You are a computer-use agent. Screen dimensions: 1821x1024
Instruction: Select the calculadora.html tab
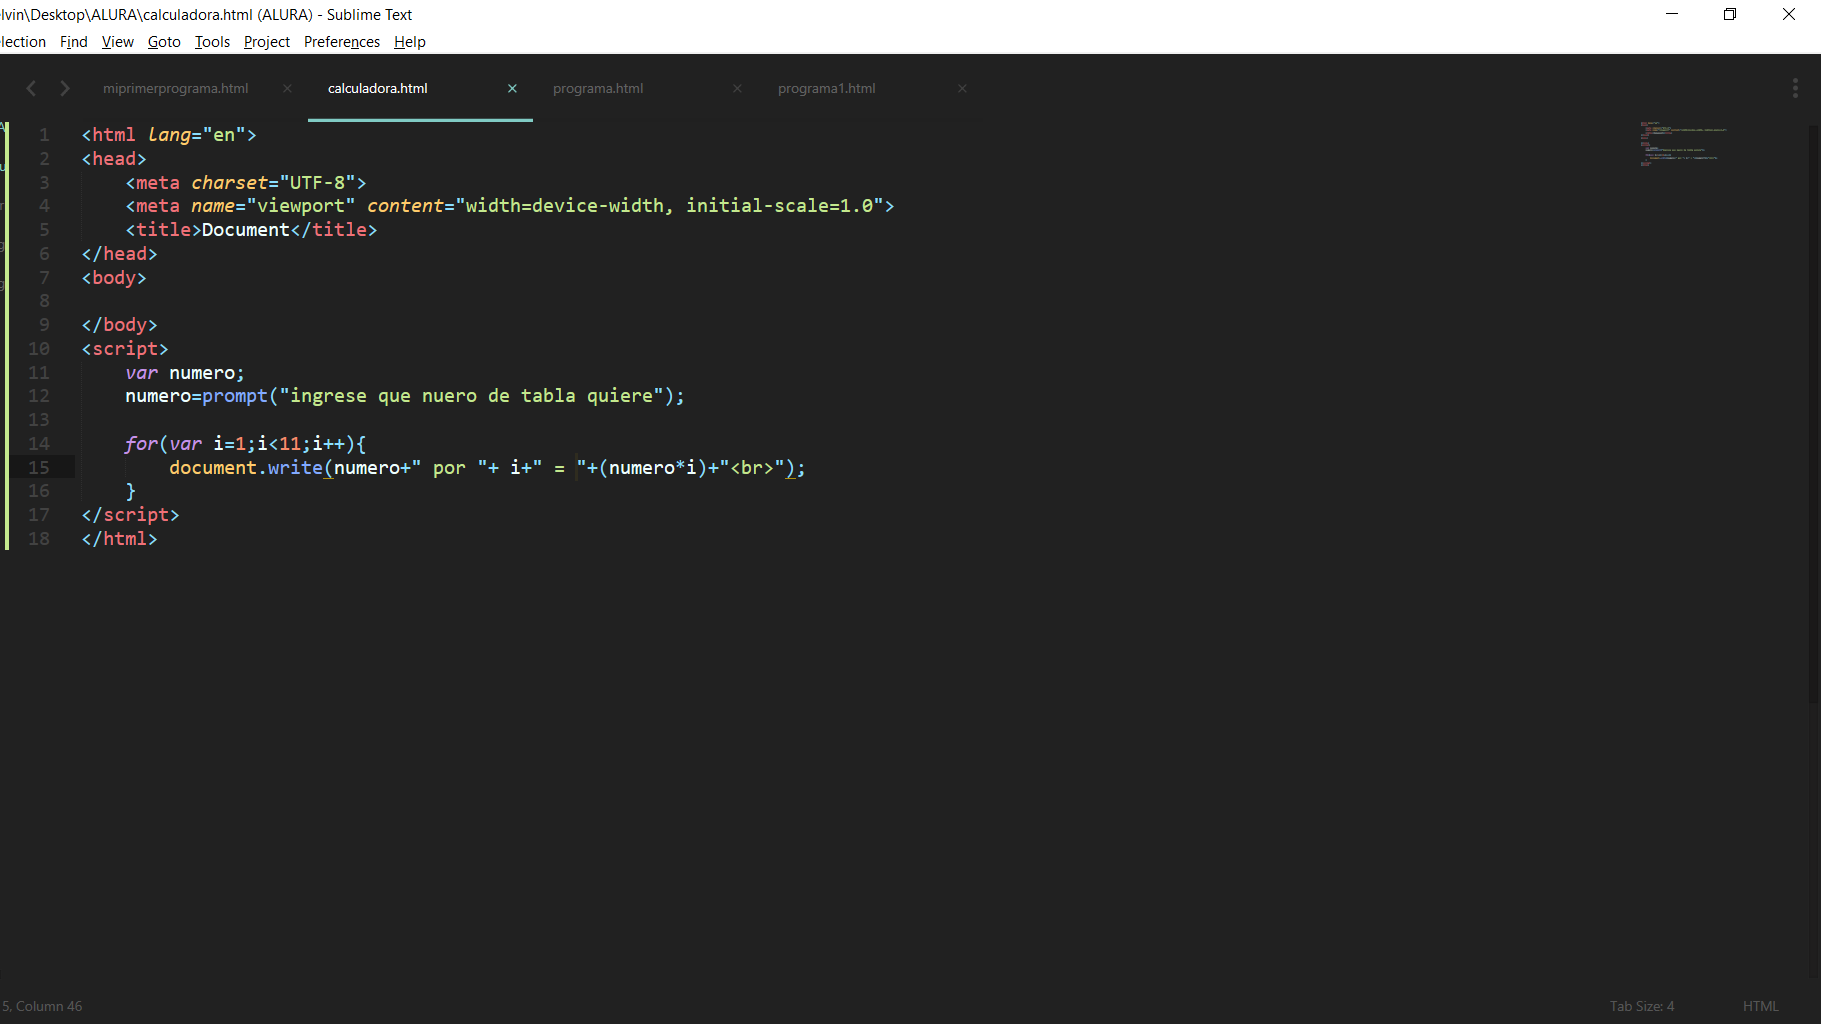click(378, 88)
